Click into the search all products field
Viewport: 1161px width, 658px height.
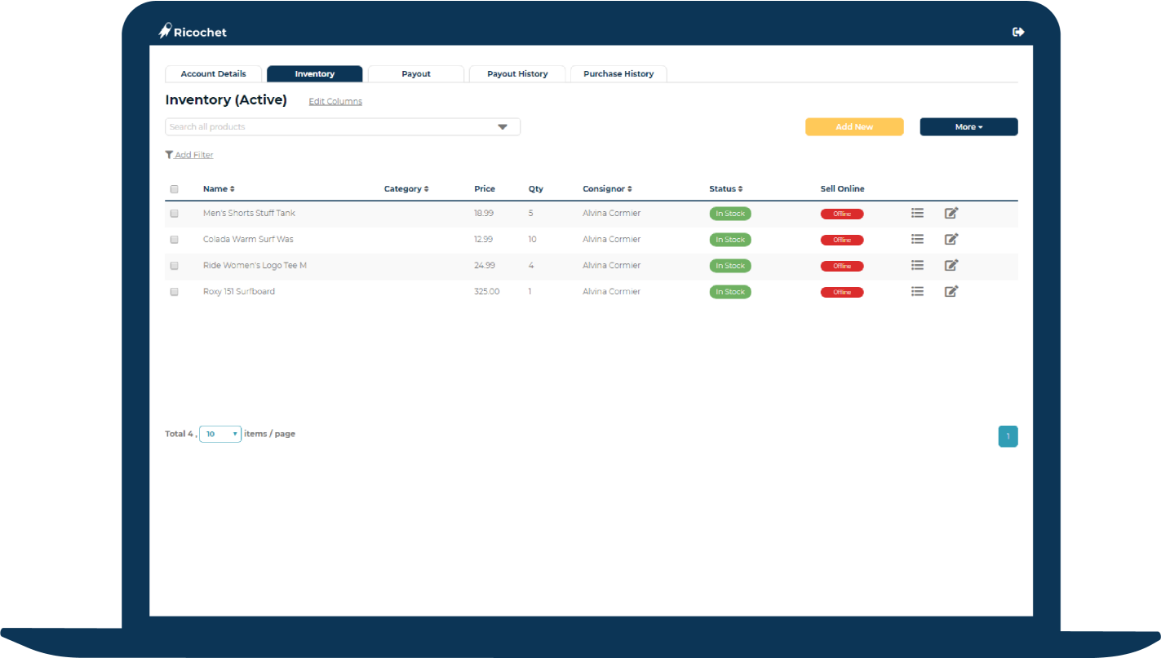pyautogui.click(x=330, y=127)
